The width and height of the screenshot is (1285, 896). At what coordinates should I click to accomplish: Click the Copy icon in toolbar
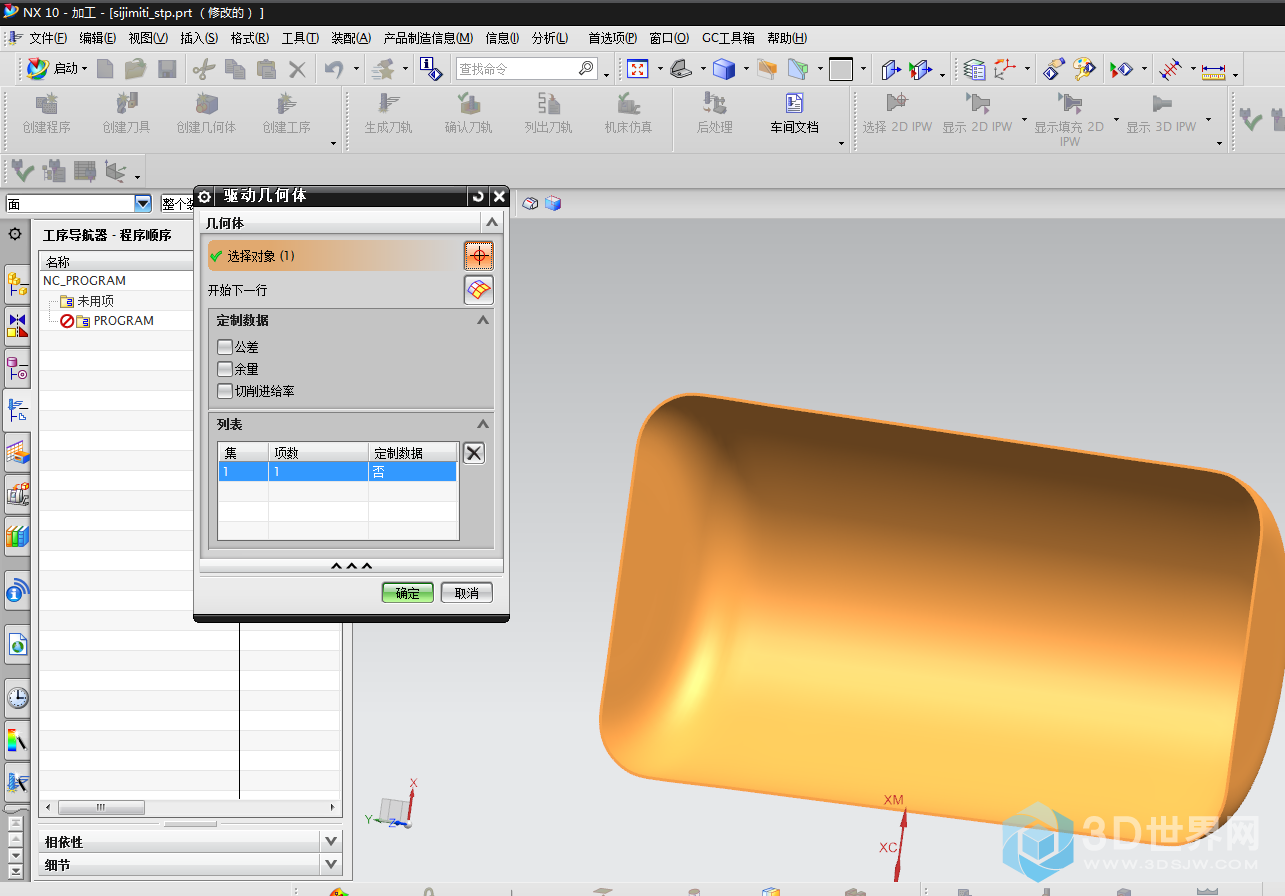tap(235, 69)
